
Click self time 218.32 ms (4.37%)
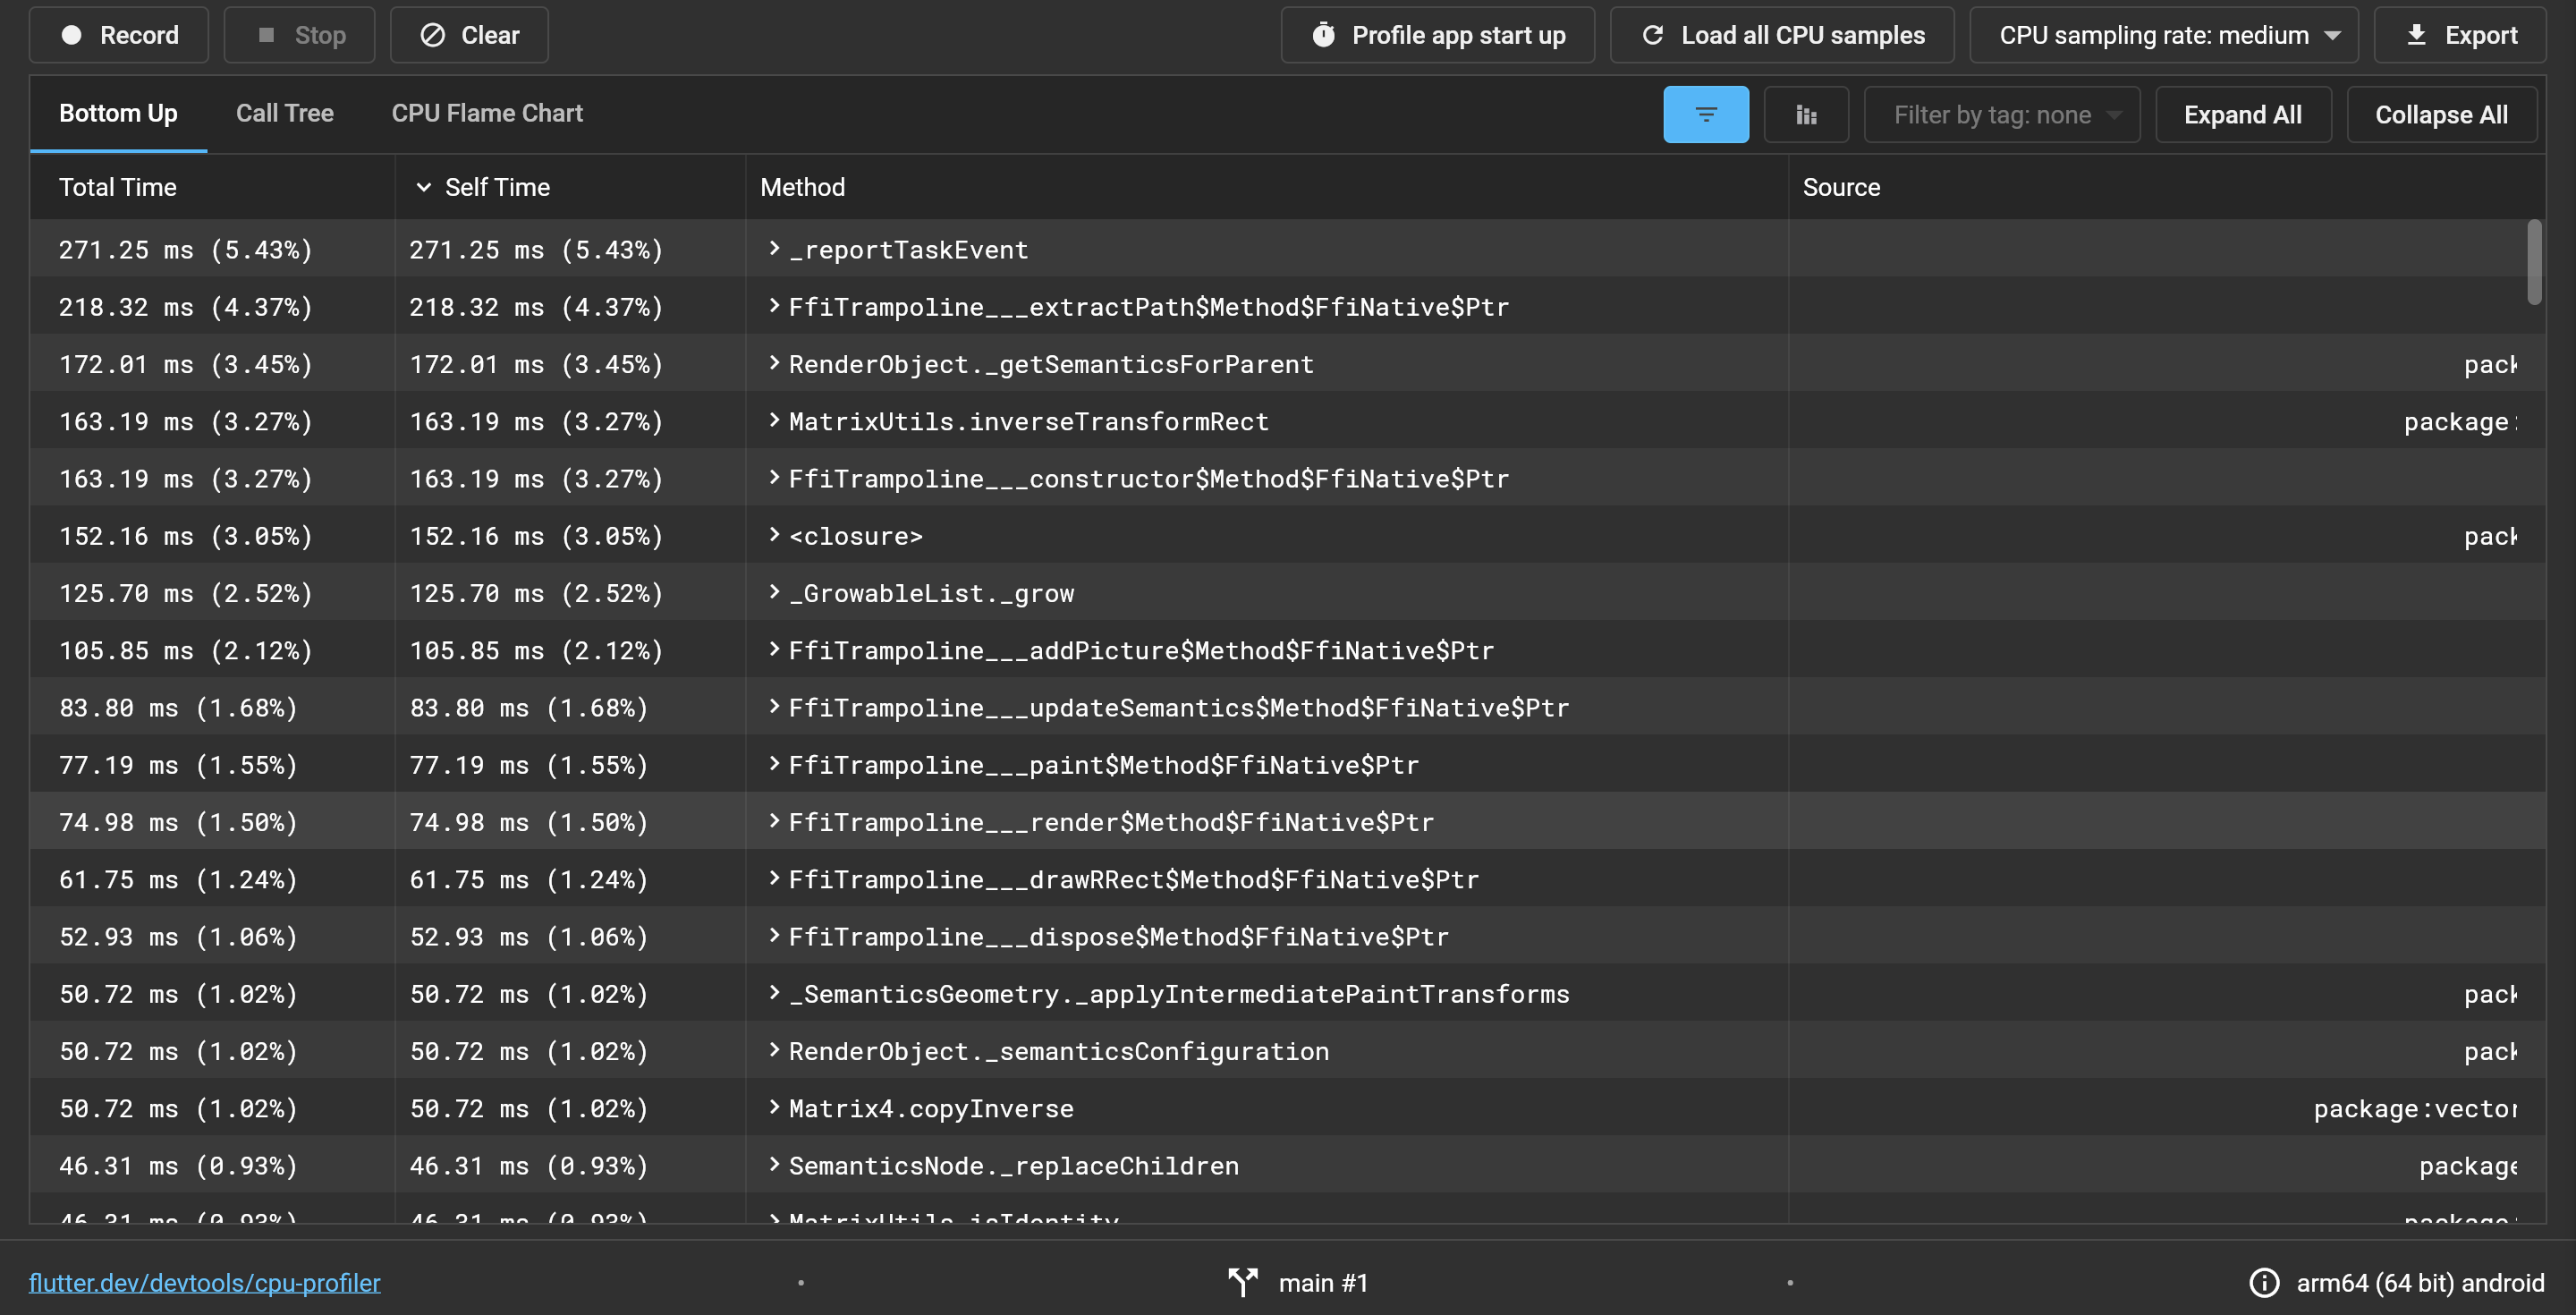[x=536, y=307]
